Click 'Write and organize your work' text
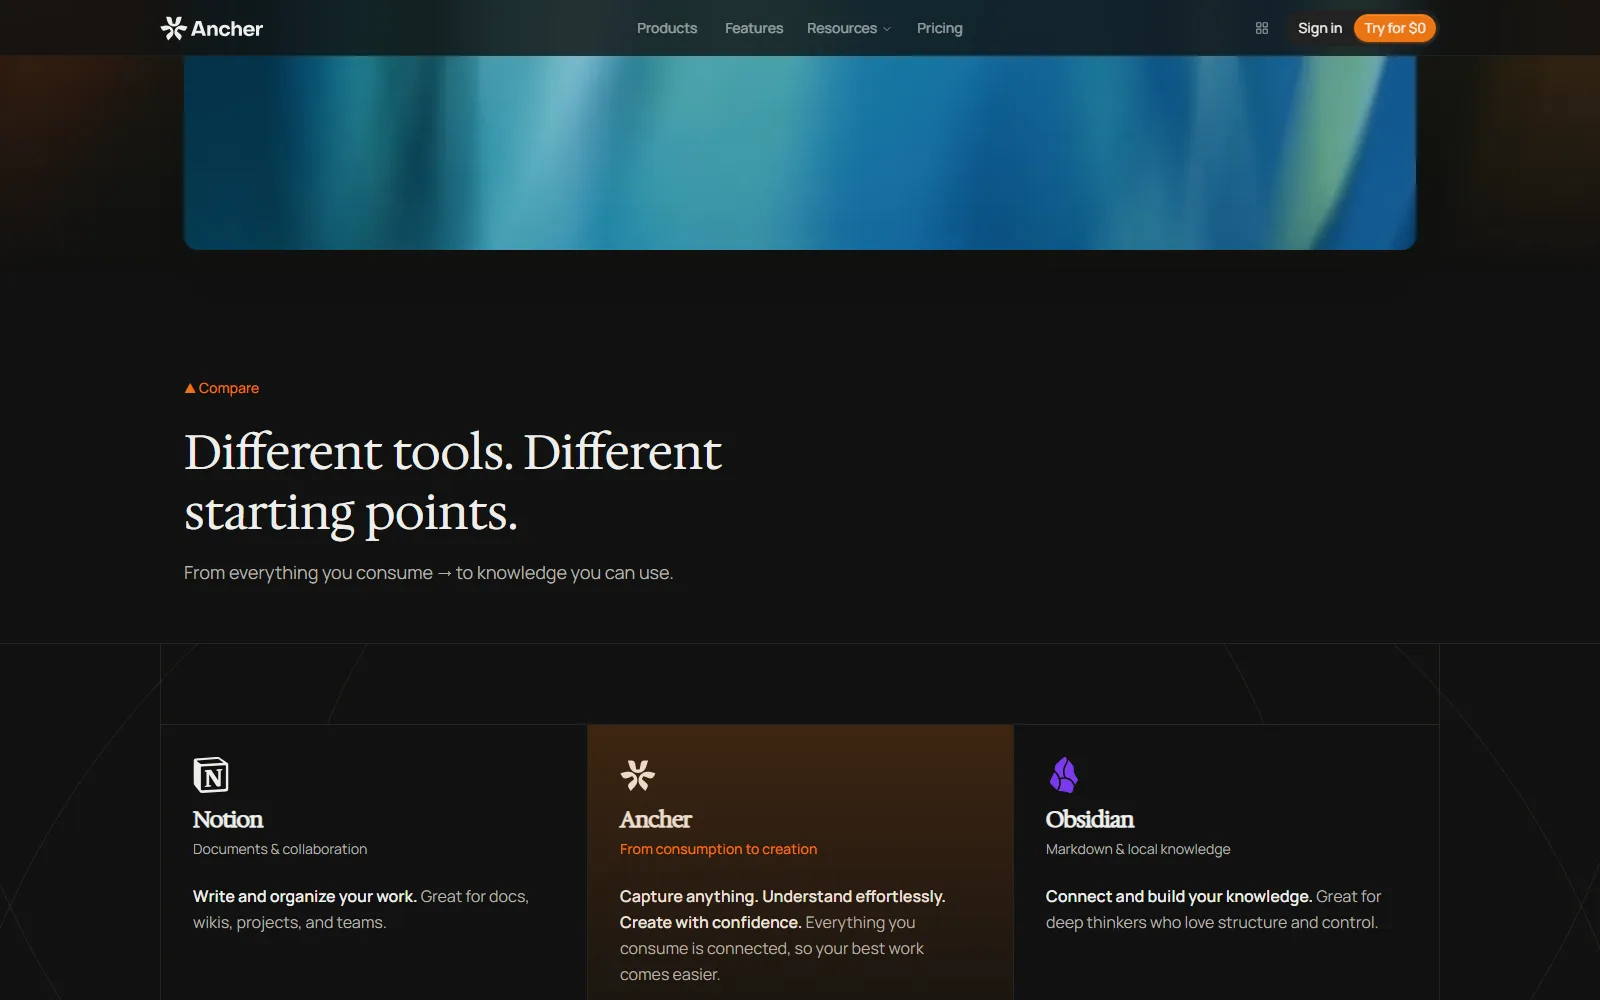The height and width of the screenshot is (1000, 1600). [x=304, y=897]
